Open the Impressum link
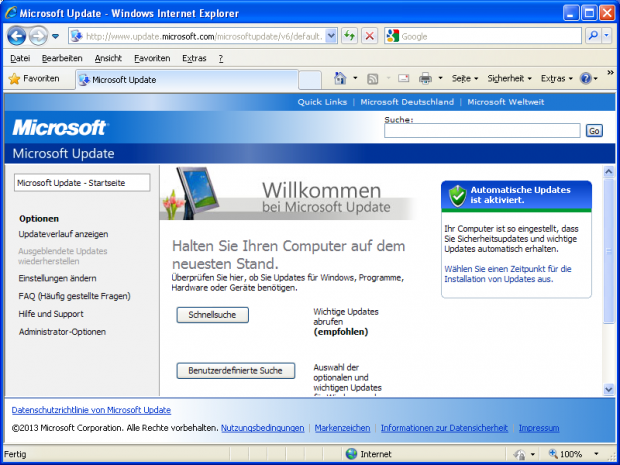620x465 pixels. coord(539,428)
